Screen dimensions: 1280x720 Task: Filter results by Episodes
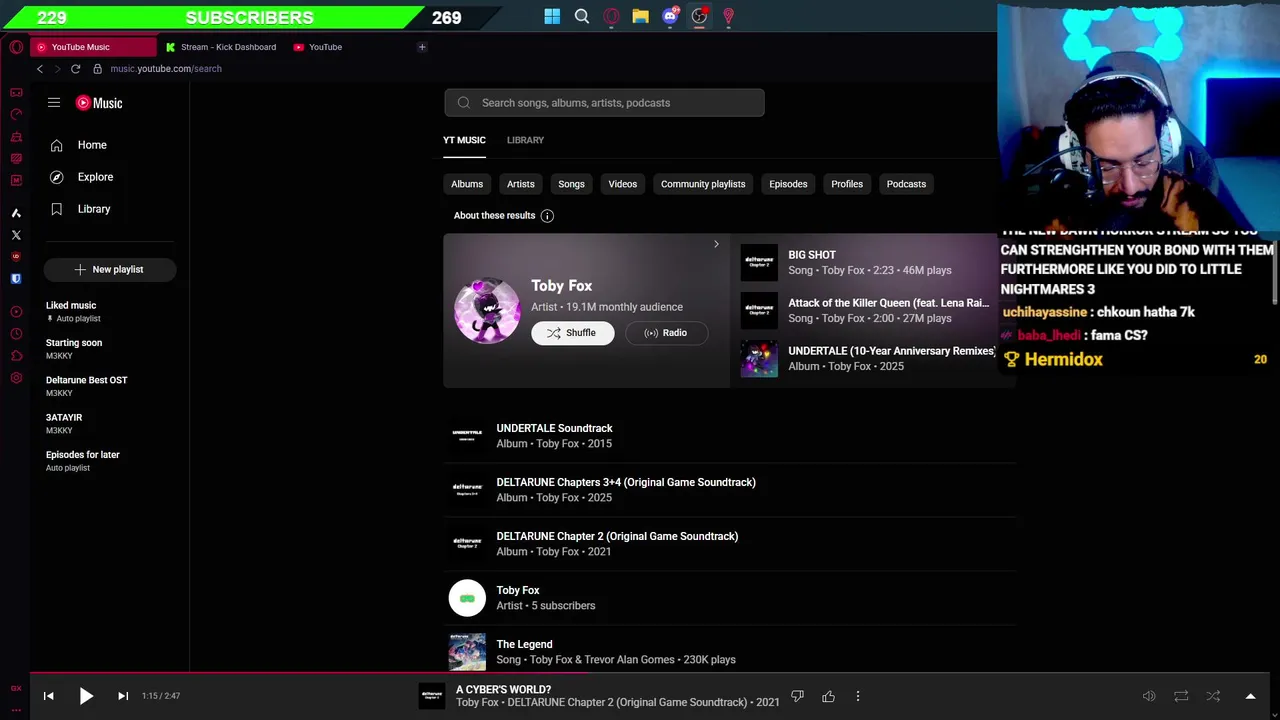coord(788,184)
